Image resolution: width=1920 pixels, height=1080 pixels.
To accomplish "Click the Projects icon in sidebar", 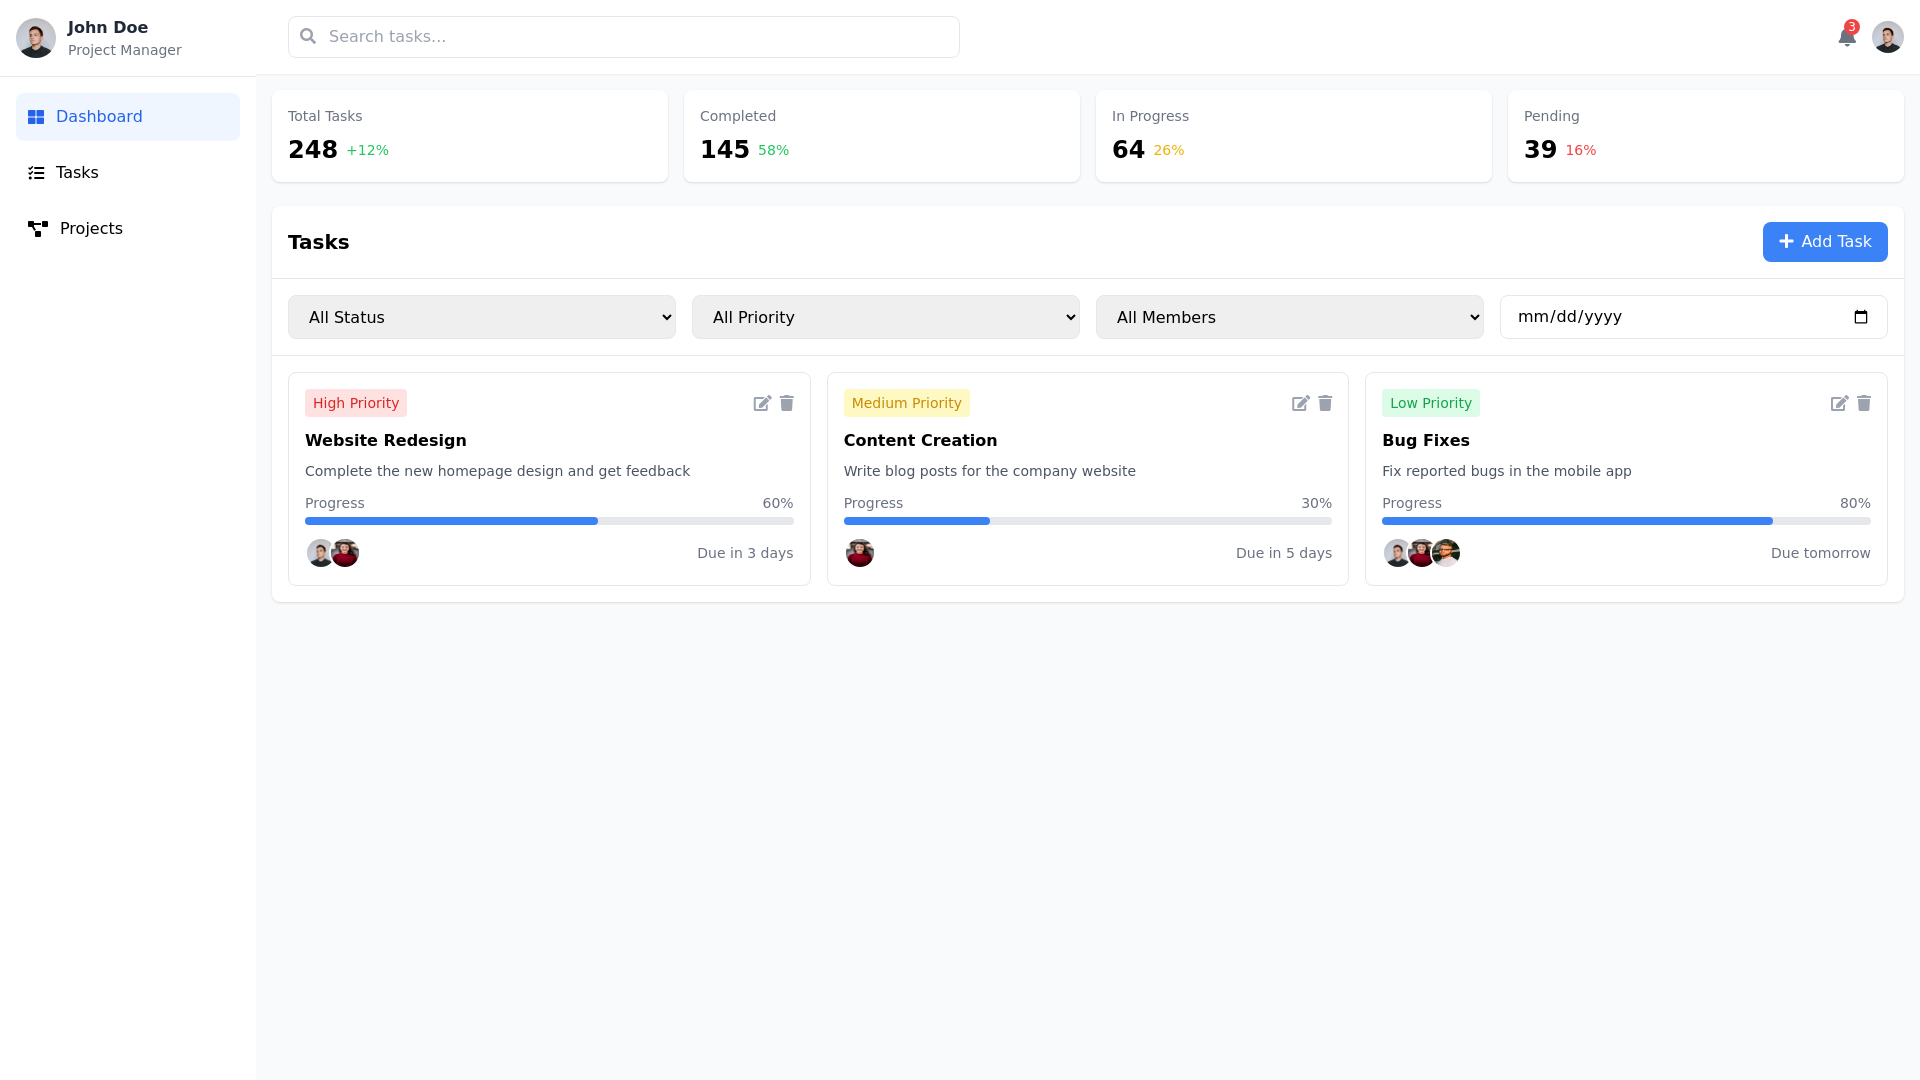I will tap(38, 228).
